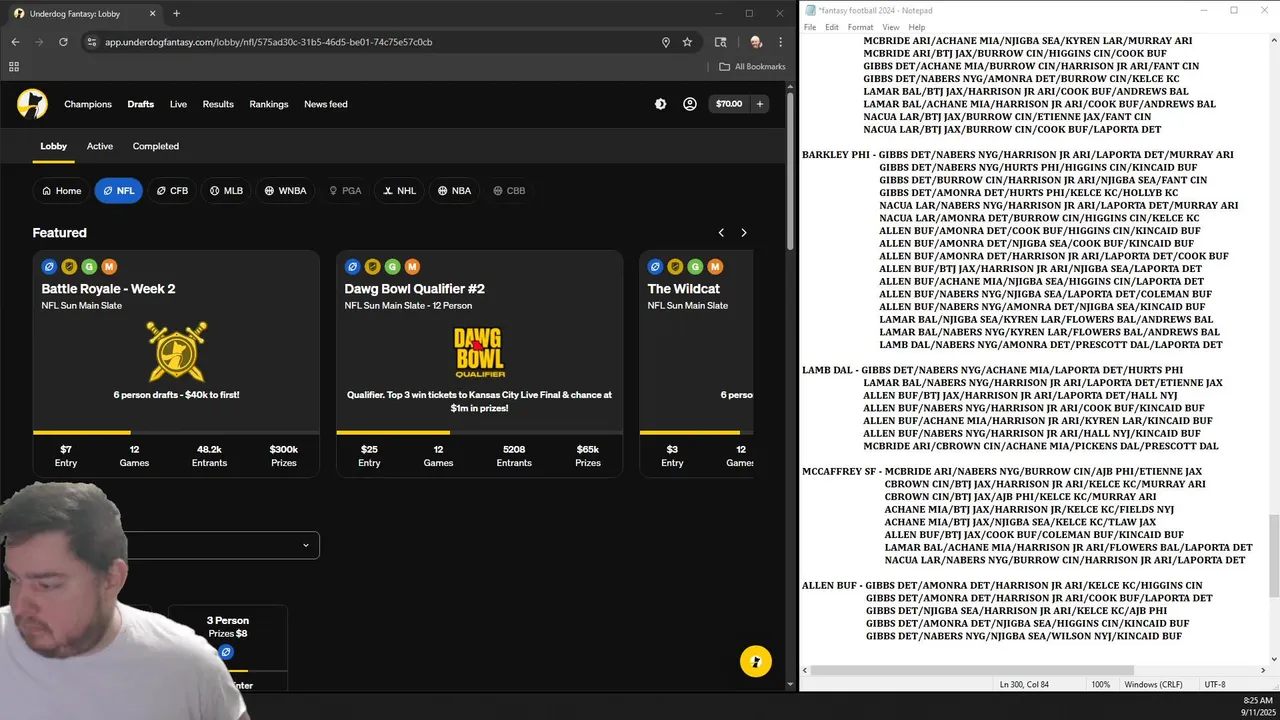The width and height of the screenshot is (1280, 720).
Task: Open a new Chrome tab
Action: pos(176,14)
